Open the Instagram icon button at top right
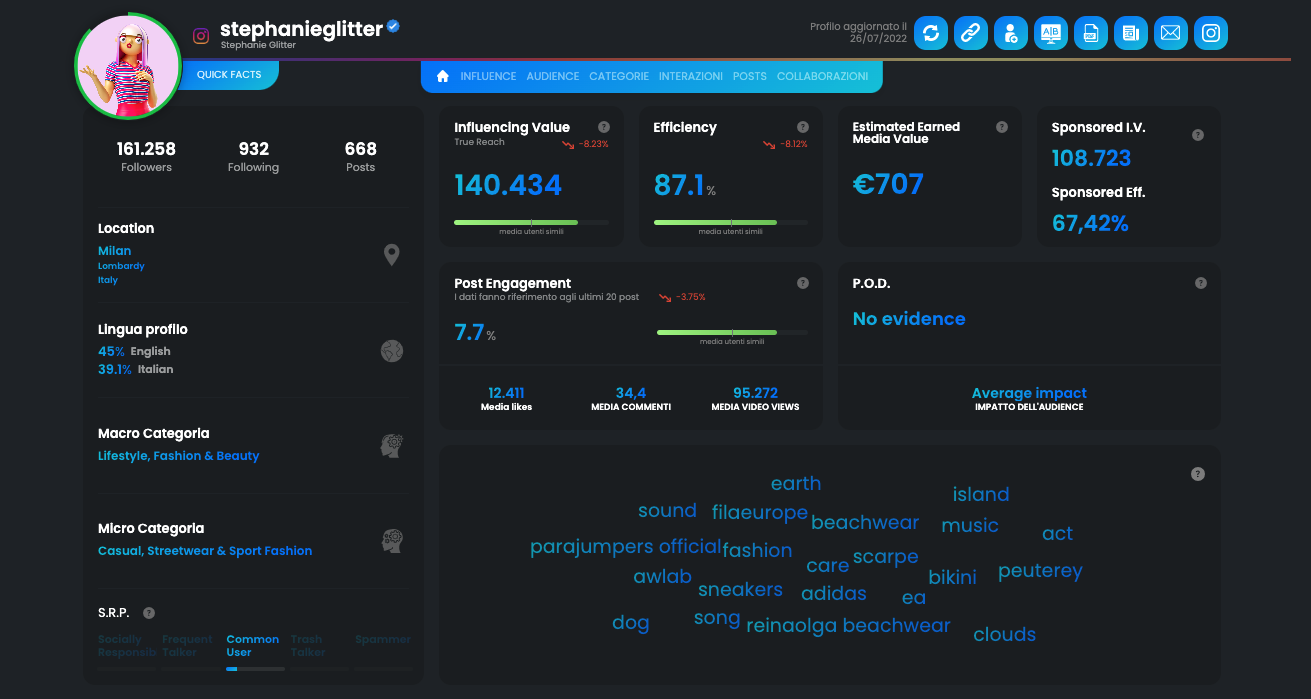Viewport: 1311px width, 699px height. click(x=1210, y=33)
